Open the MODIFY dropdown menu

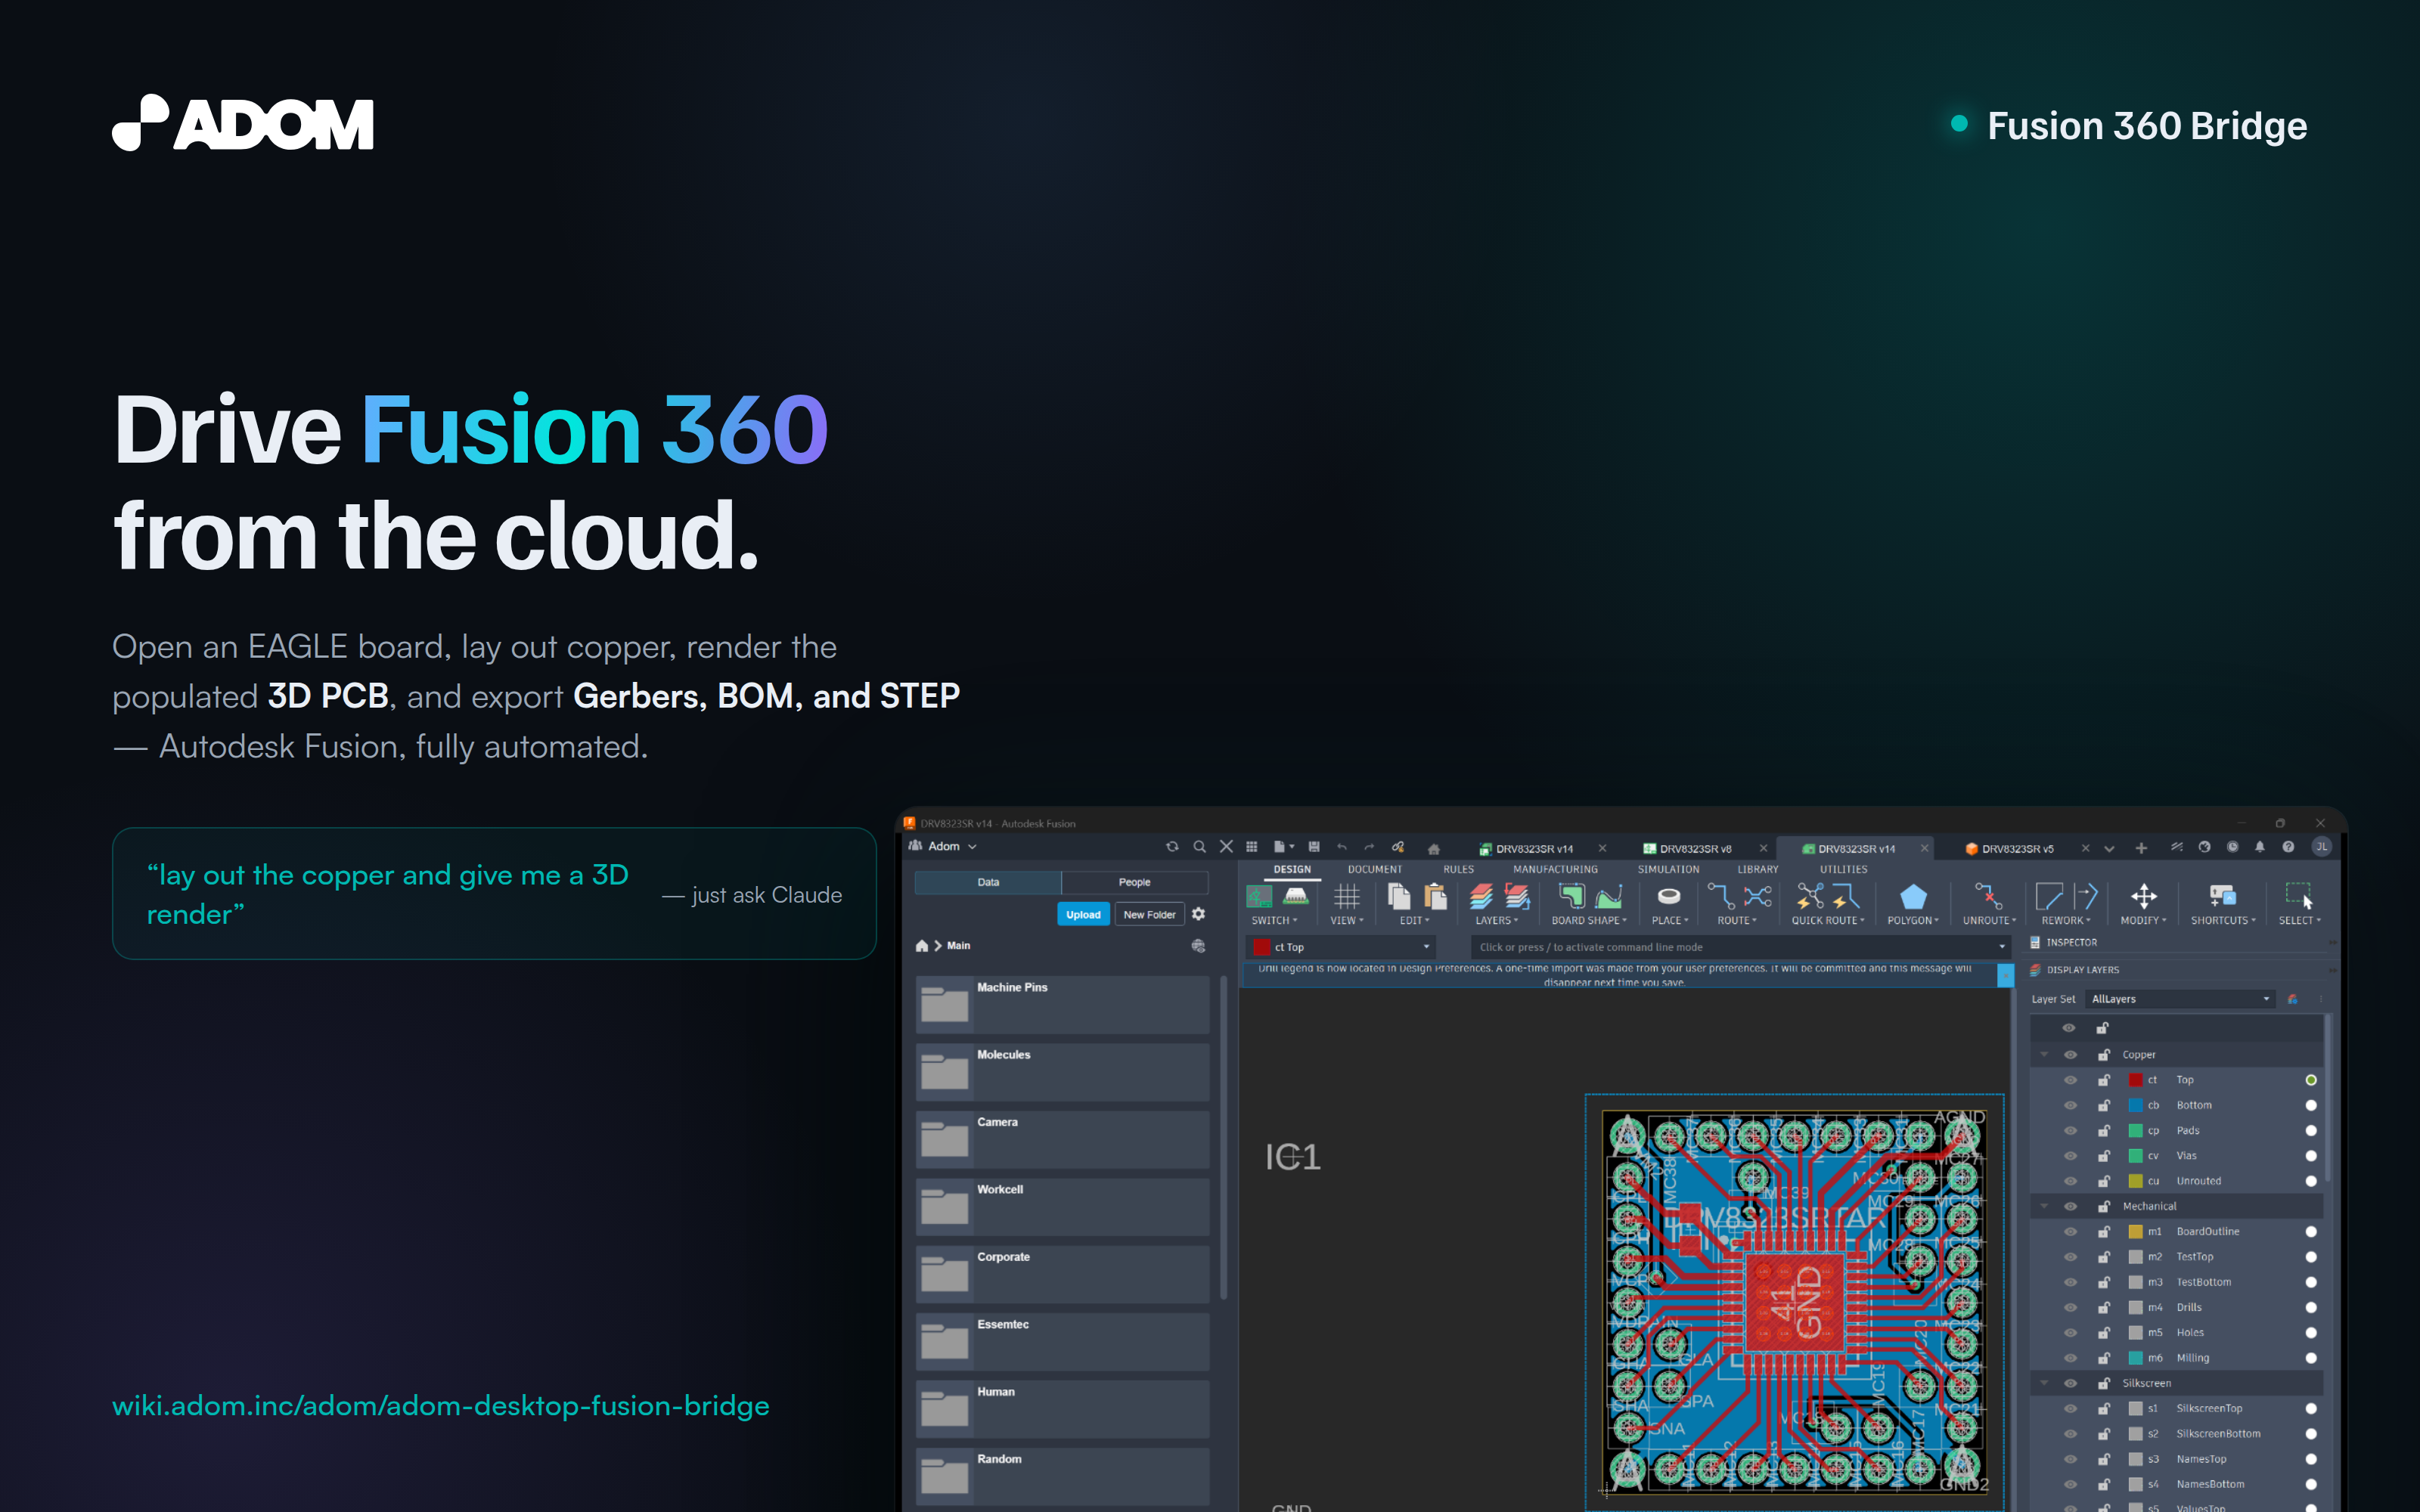coord(2143,921)
